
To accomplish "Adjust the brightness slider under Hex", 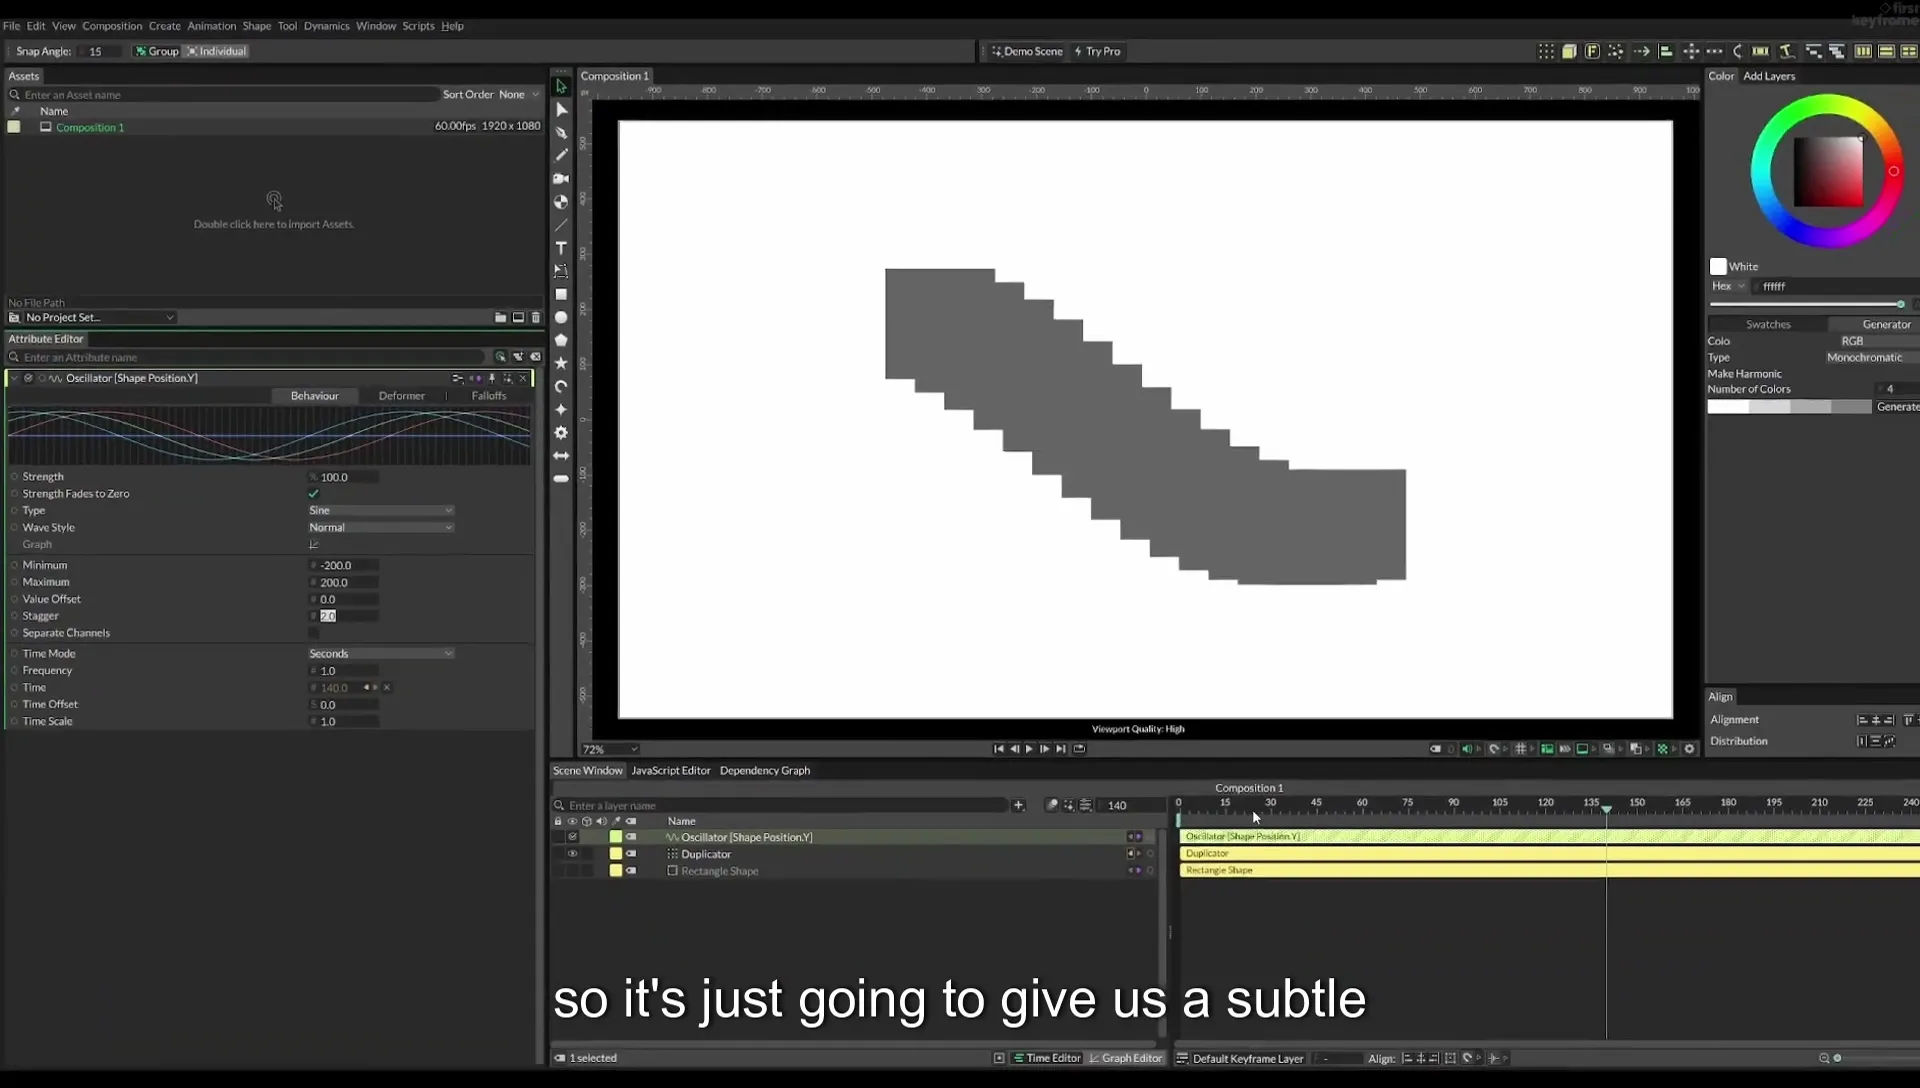I will pos(1807,304).
